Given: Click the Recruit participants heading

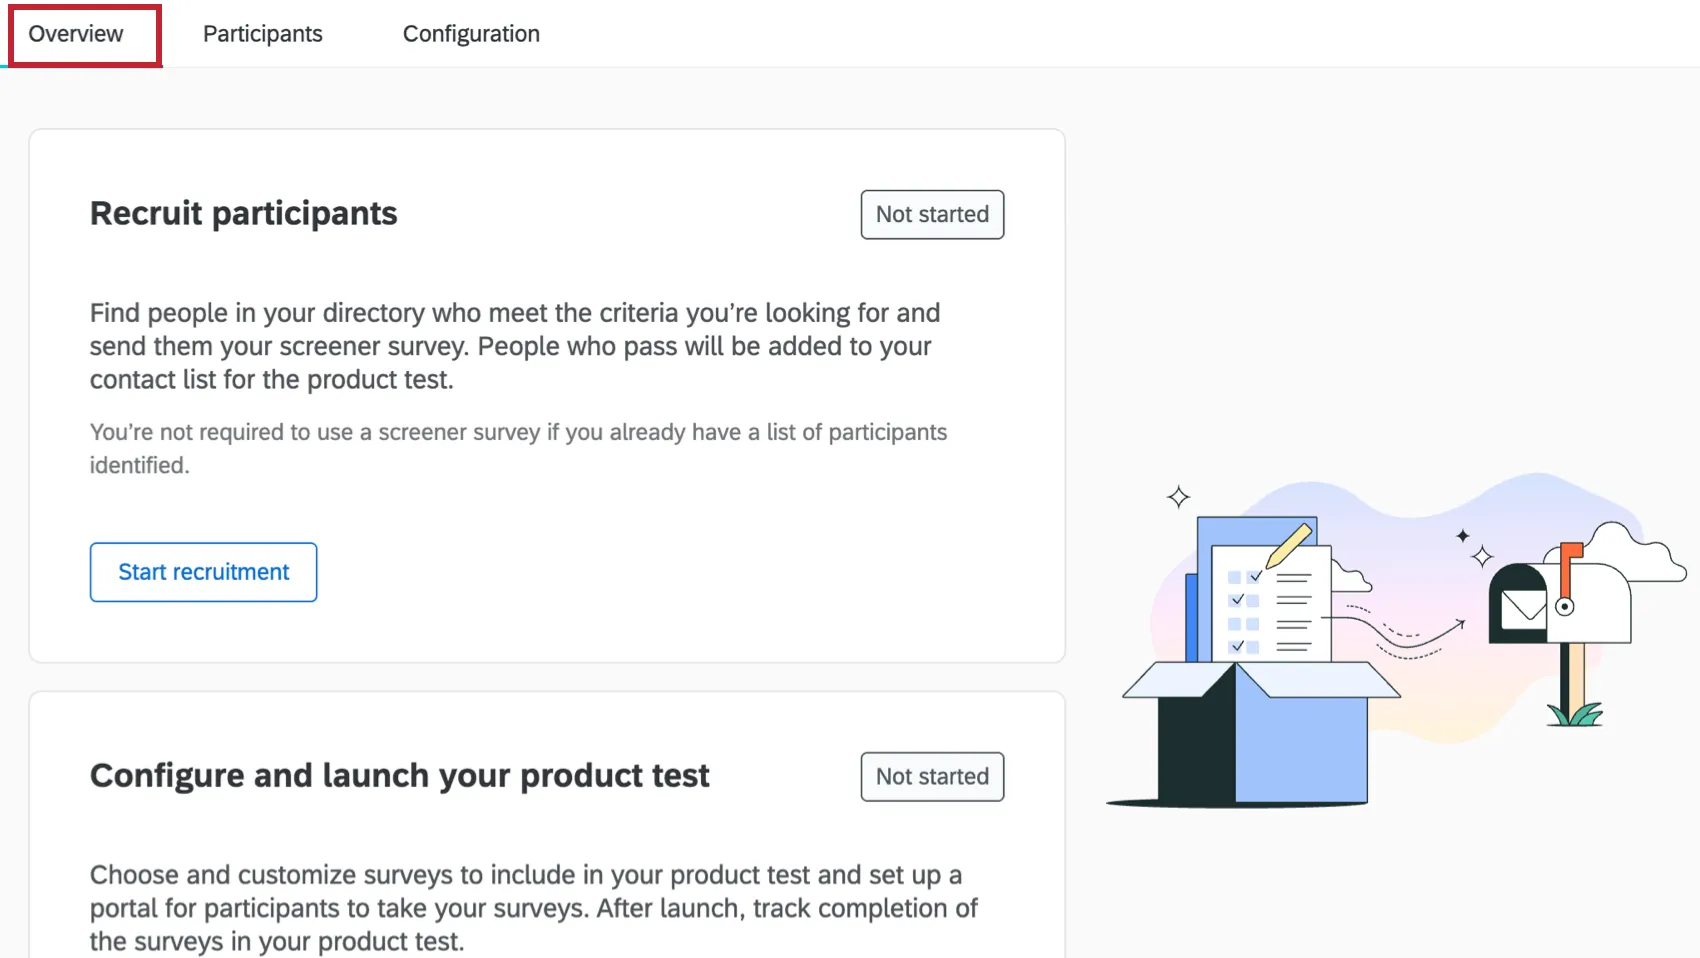Looking at the screenshot, I should point(243,212).
